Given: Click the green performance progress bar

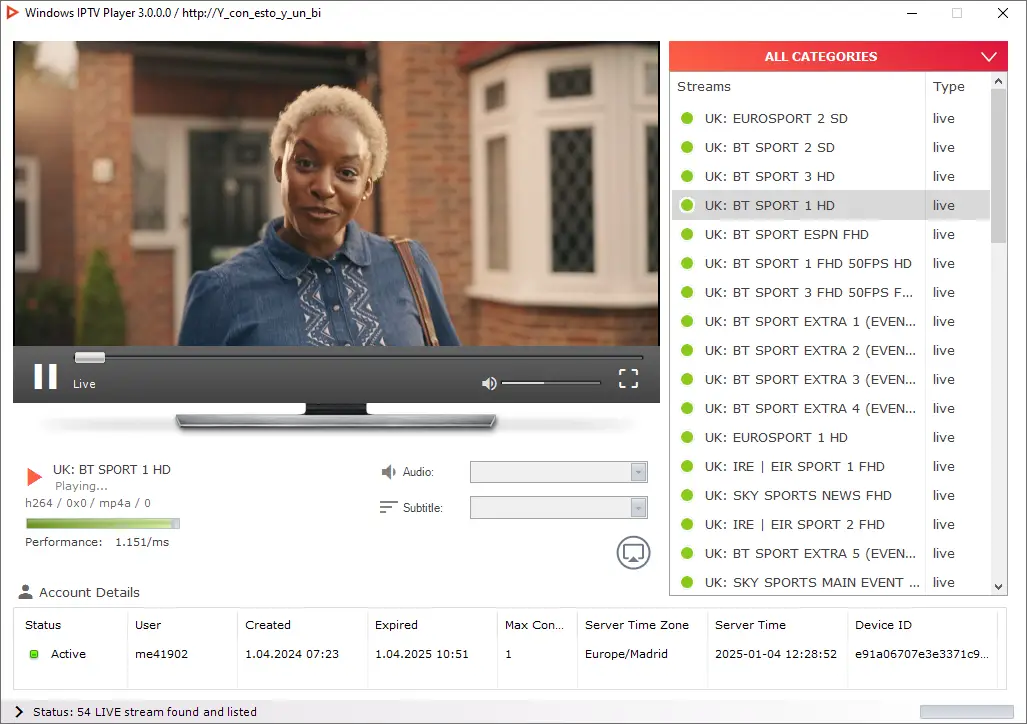Looking at the screenshot, I should [x=102, y=524].
